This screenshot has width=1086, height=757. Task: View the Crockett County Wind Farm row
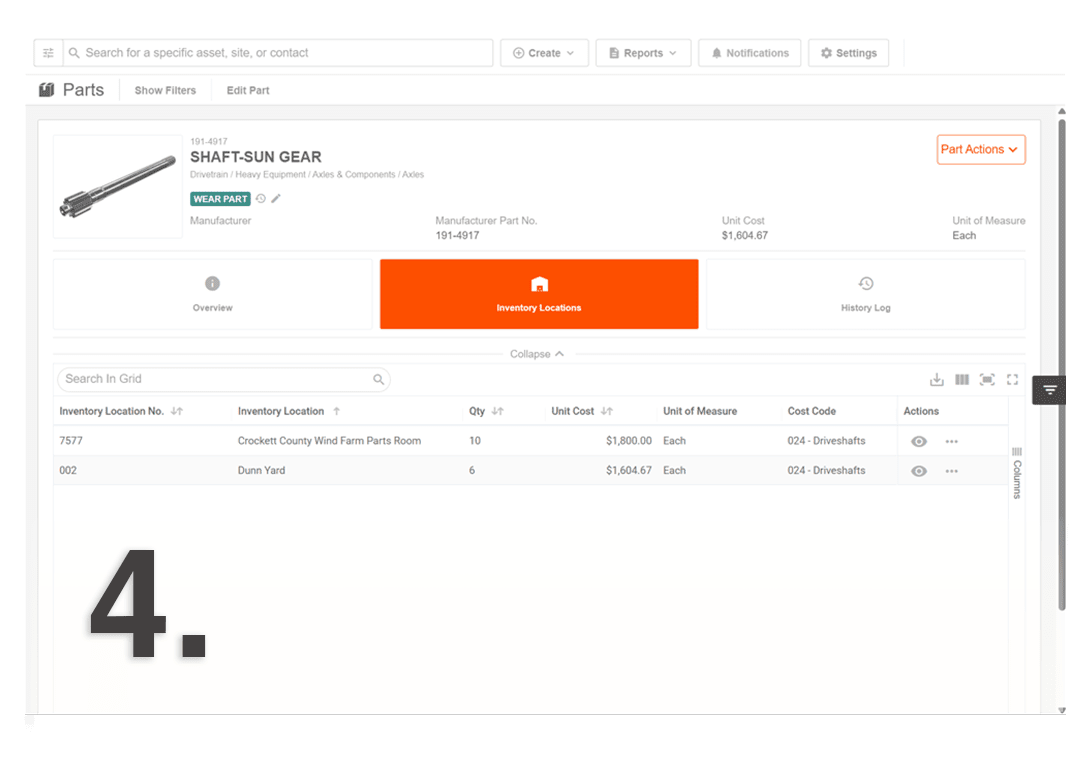[x=919, y=441]
